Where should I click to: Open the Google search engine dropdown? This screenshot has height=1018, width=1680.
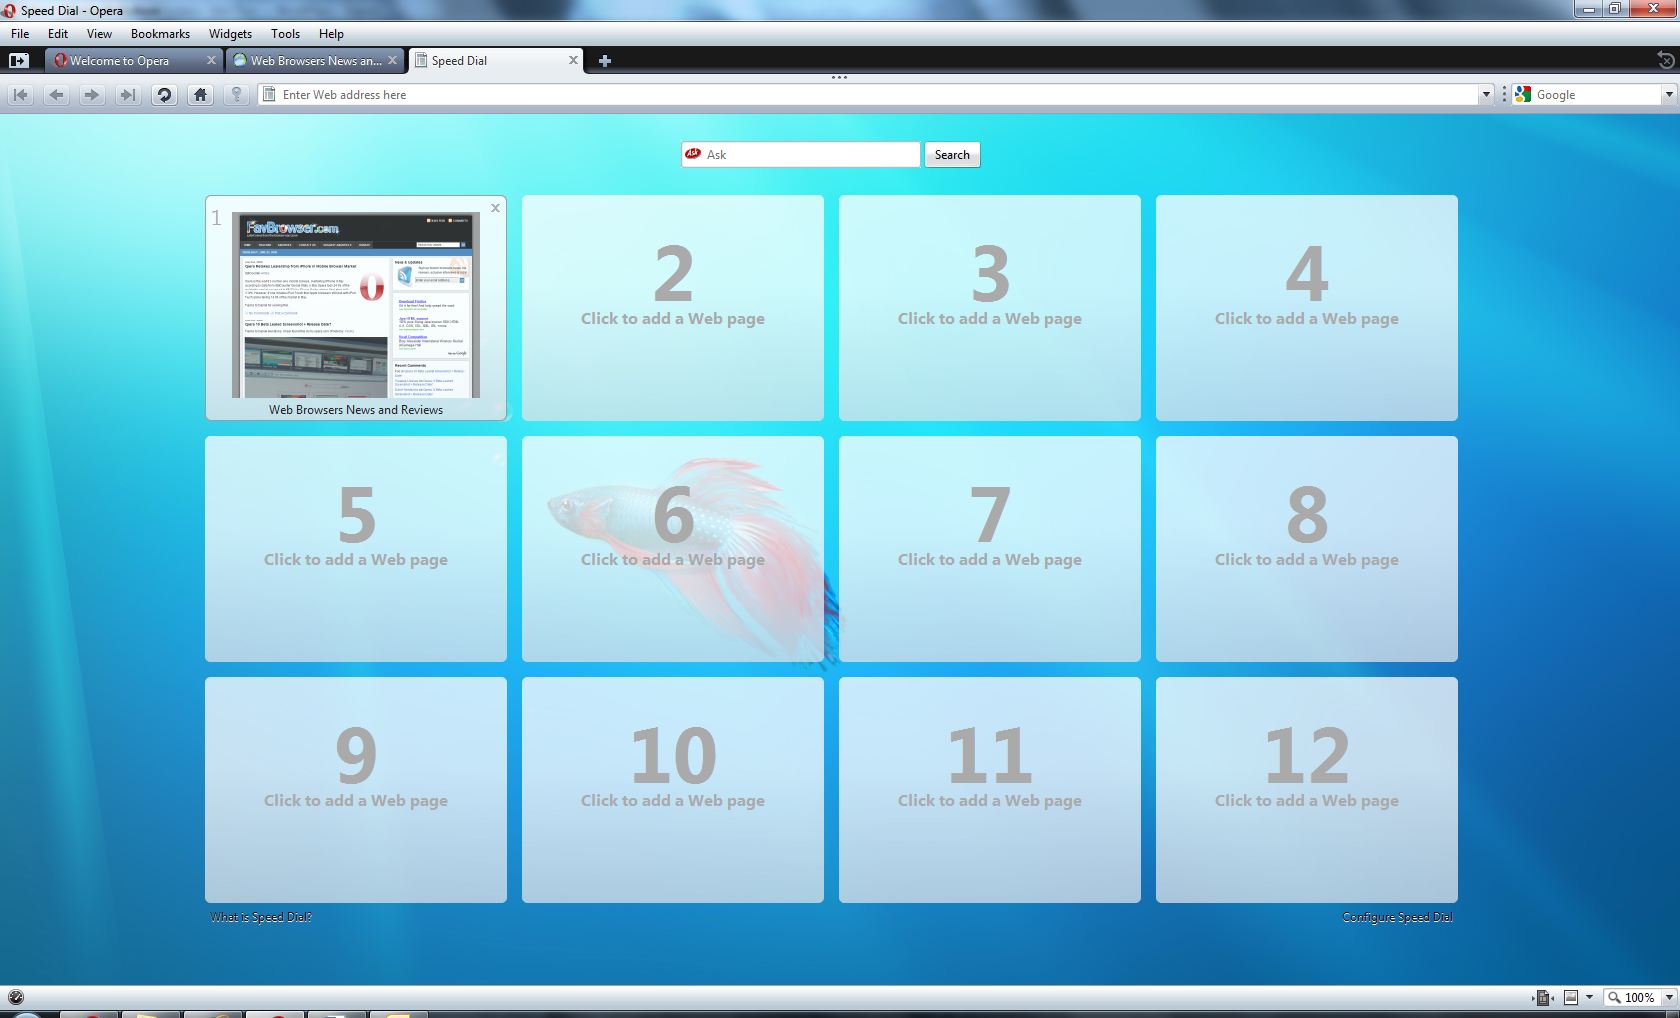1668,95
